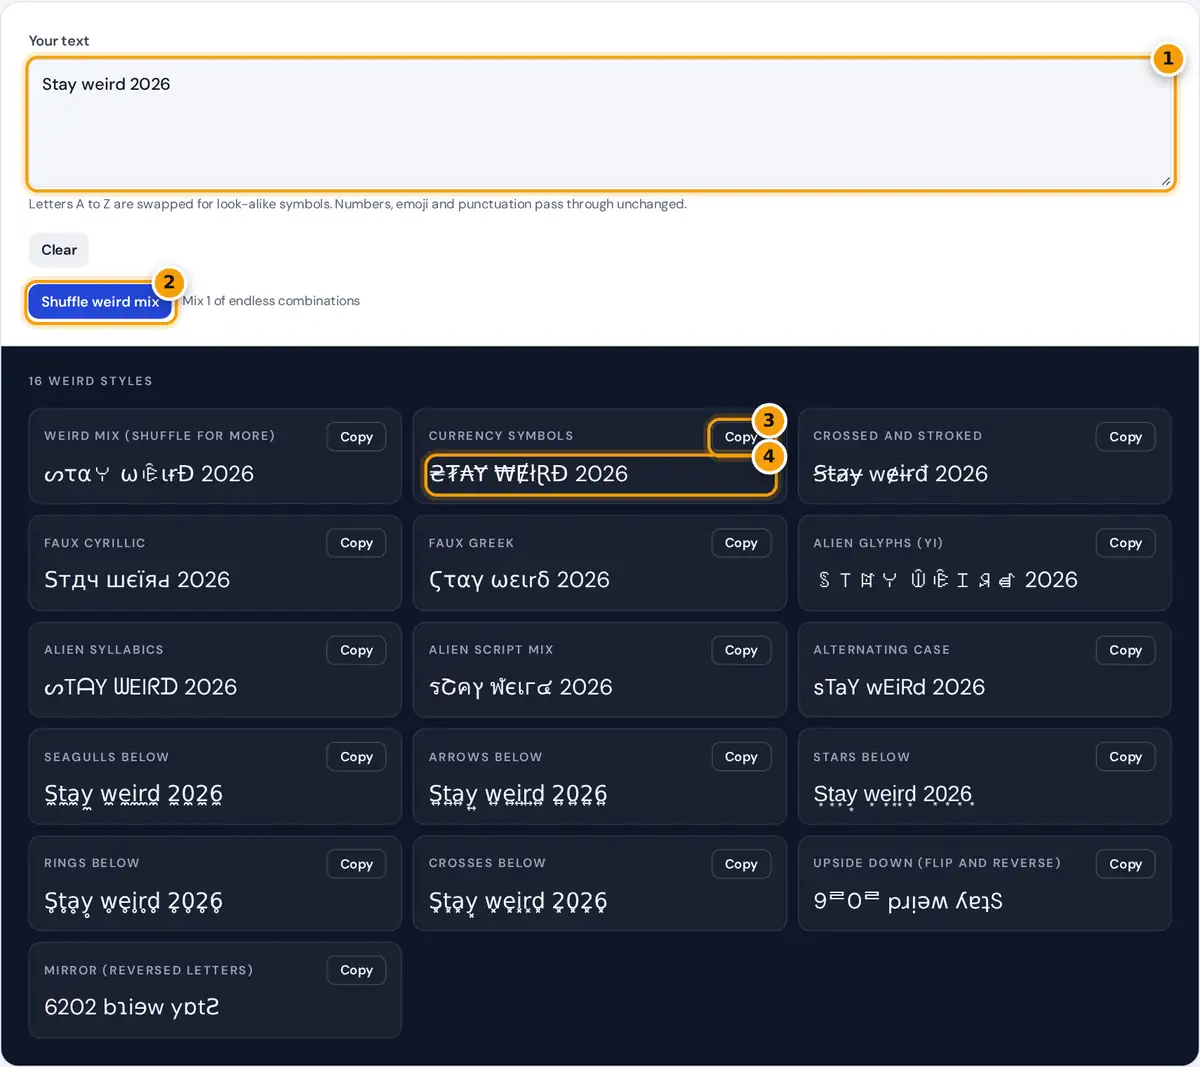
Task: Select the Alien Glyphs (Yi) text output
Action: coord(945,580)
